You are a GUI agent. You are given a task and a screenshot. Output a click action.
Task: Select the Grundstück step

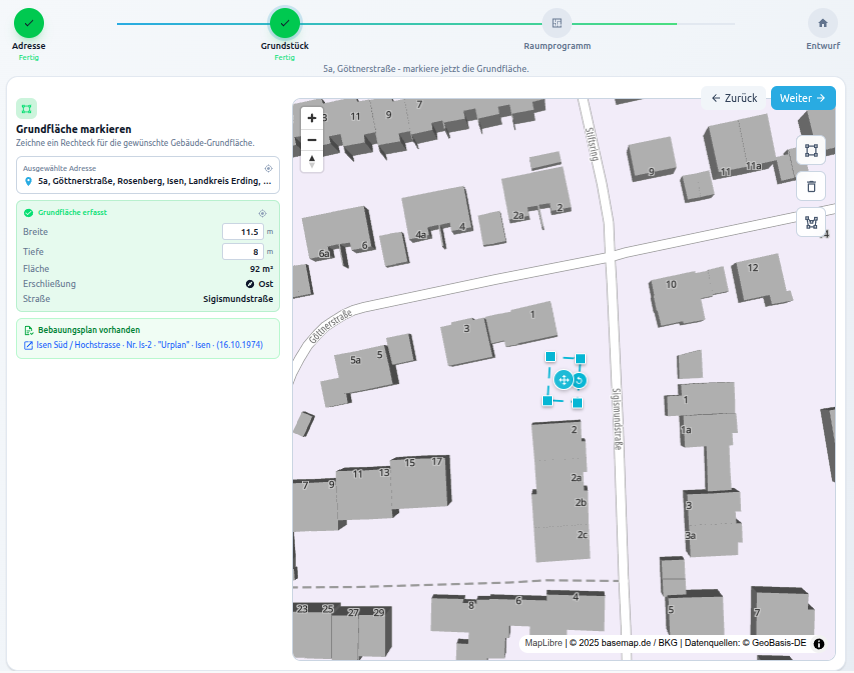point(285,22)
